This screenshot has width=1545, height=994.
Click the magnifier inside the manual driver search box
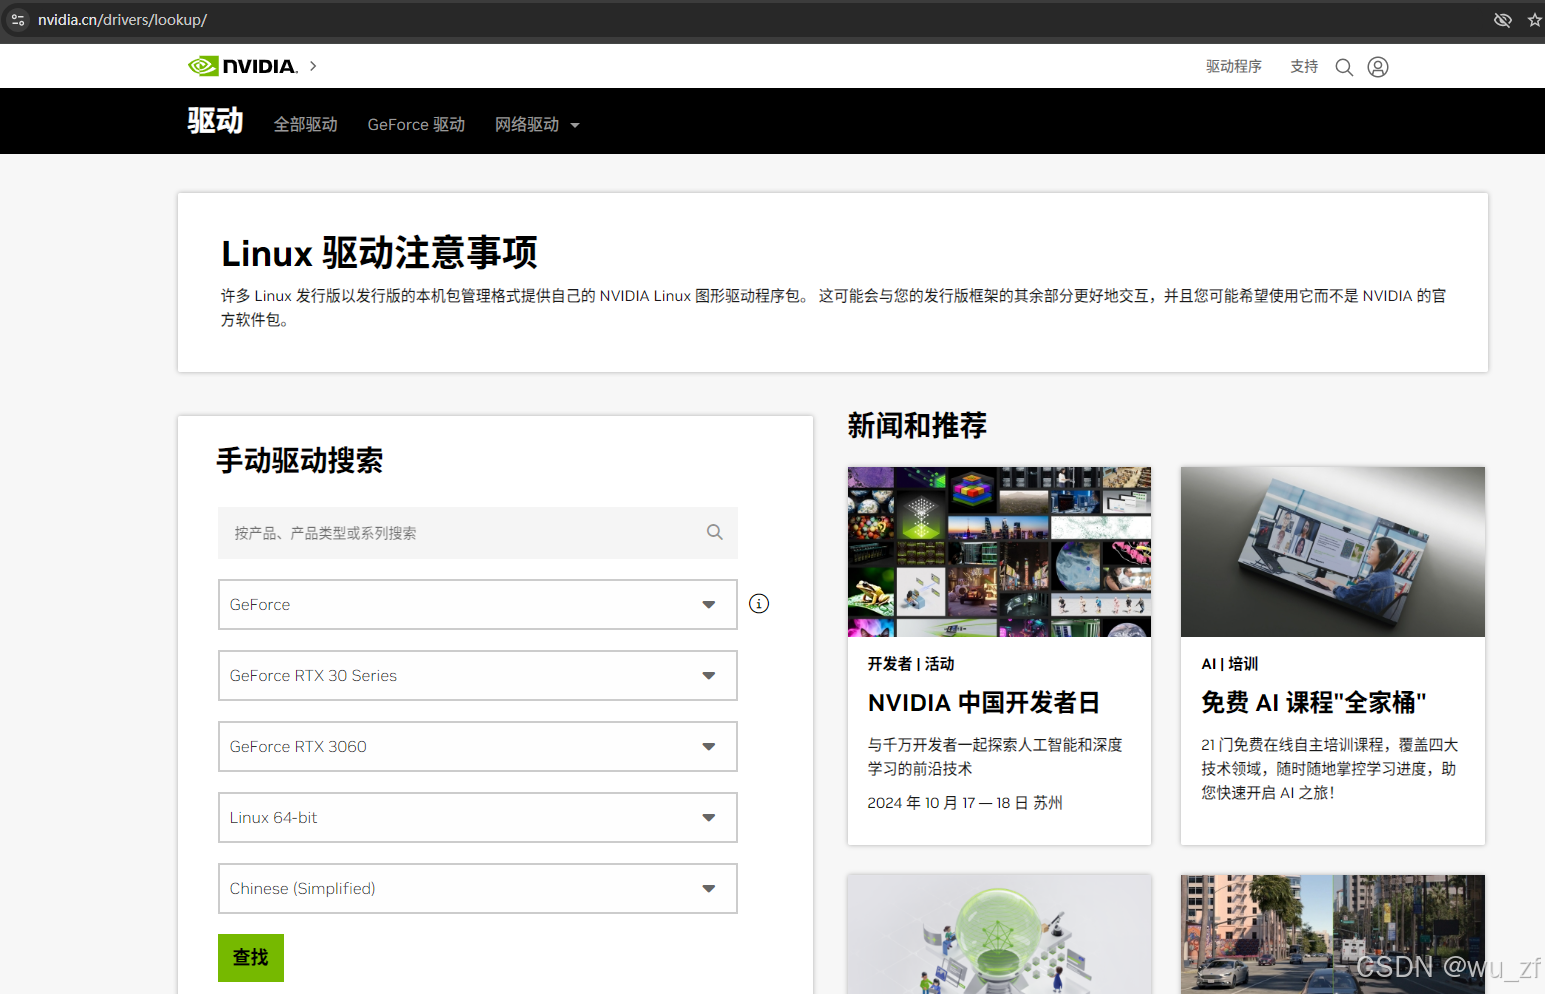(714, 531)
